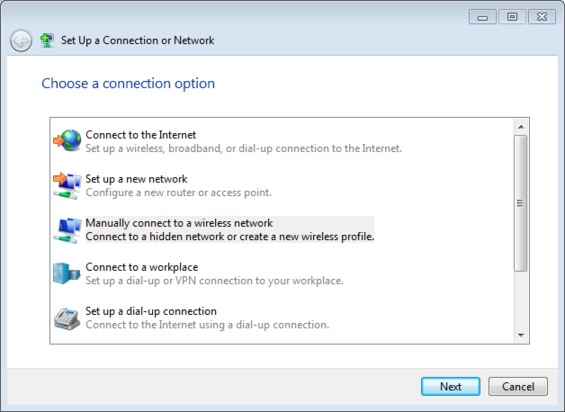This screenshot has width=565, height=412.
Task: Click the telephone dial-up connection icon
Action: coord(67,319)
